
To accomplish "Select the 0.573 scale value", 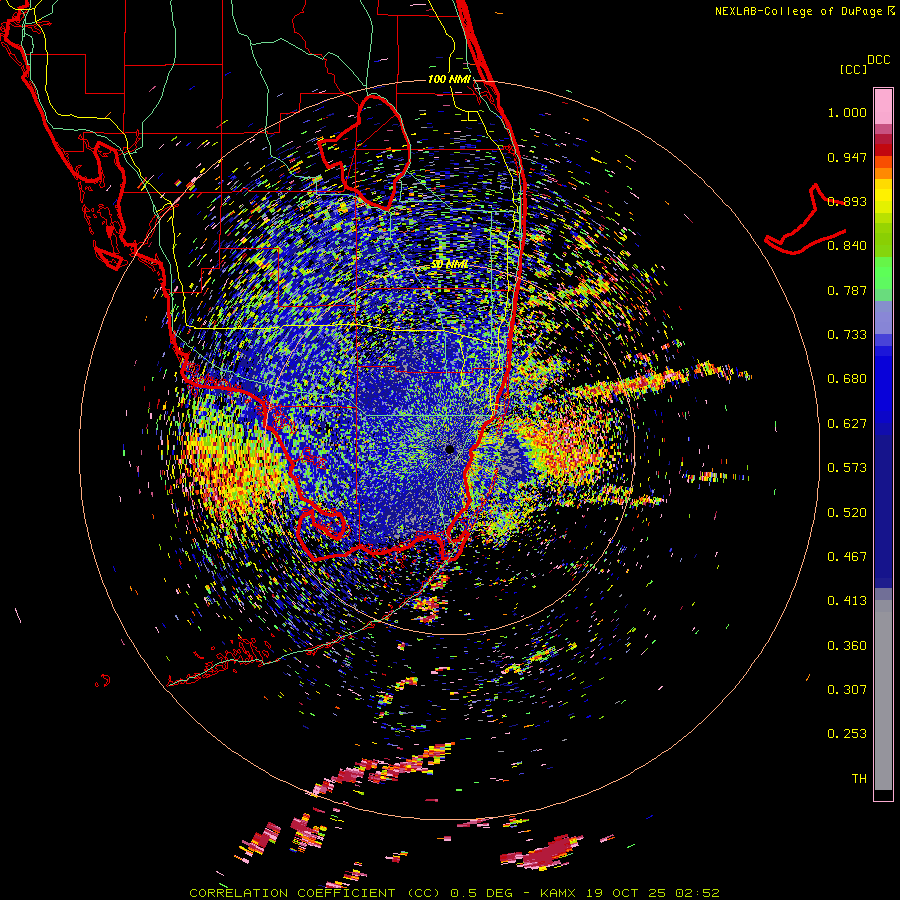I will click(847, 468).
